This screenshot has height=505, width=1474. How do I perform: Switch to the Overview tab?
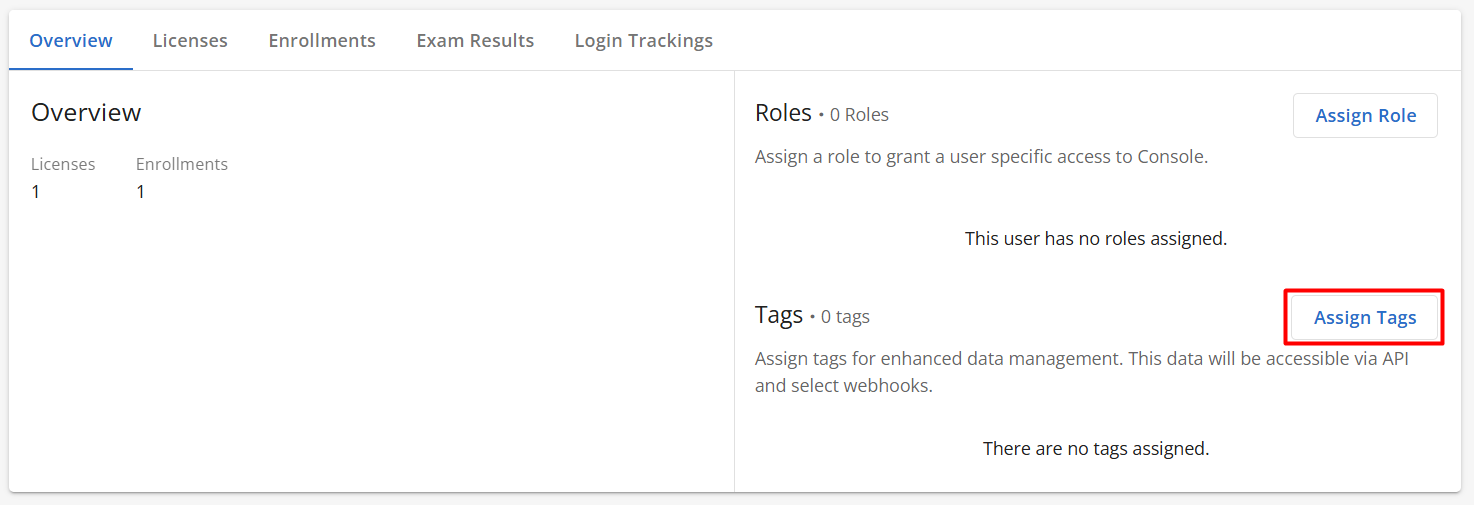tap(71, 41)
